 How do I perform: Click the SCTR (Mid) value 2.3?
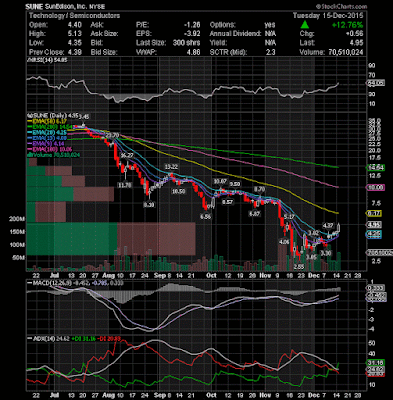click(272, 52)
